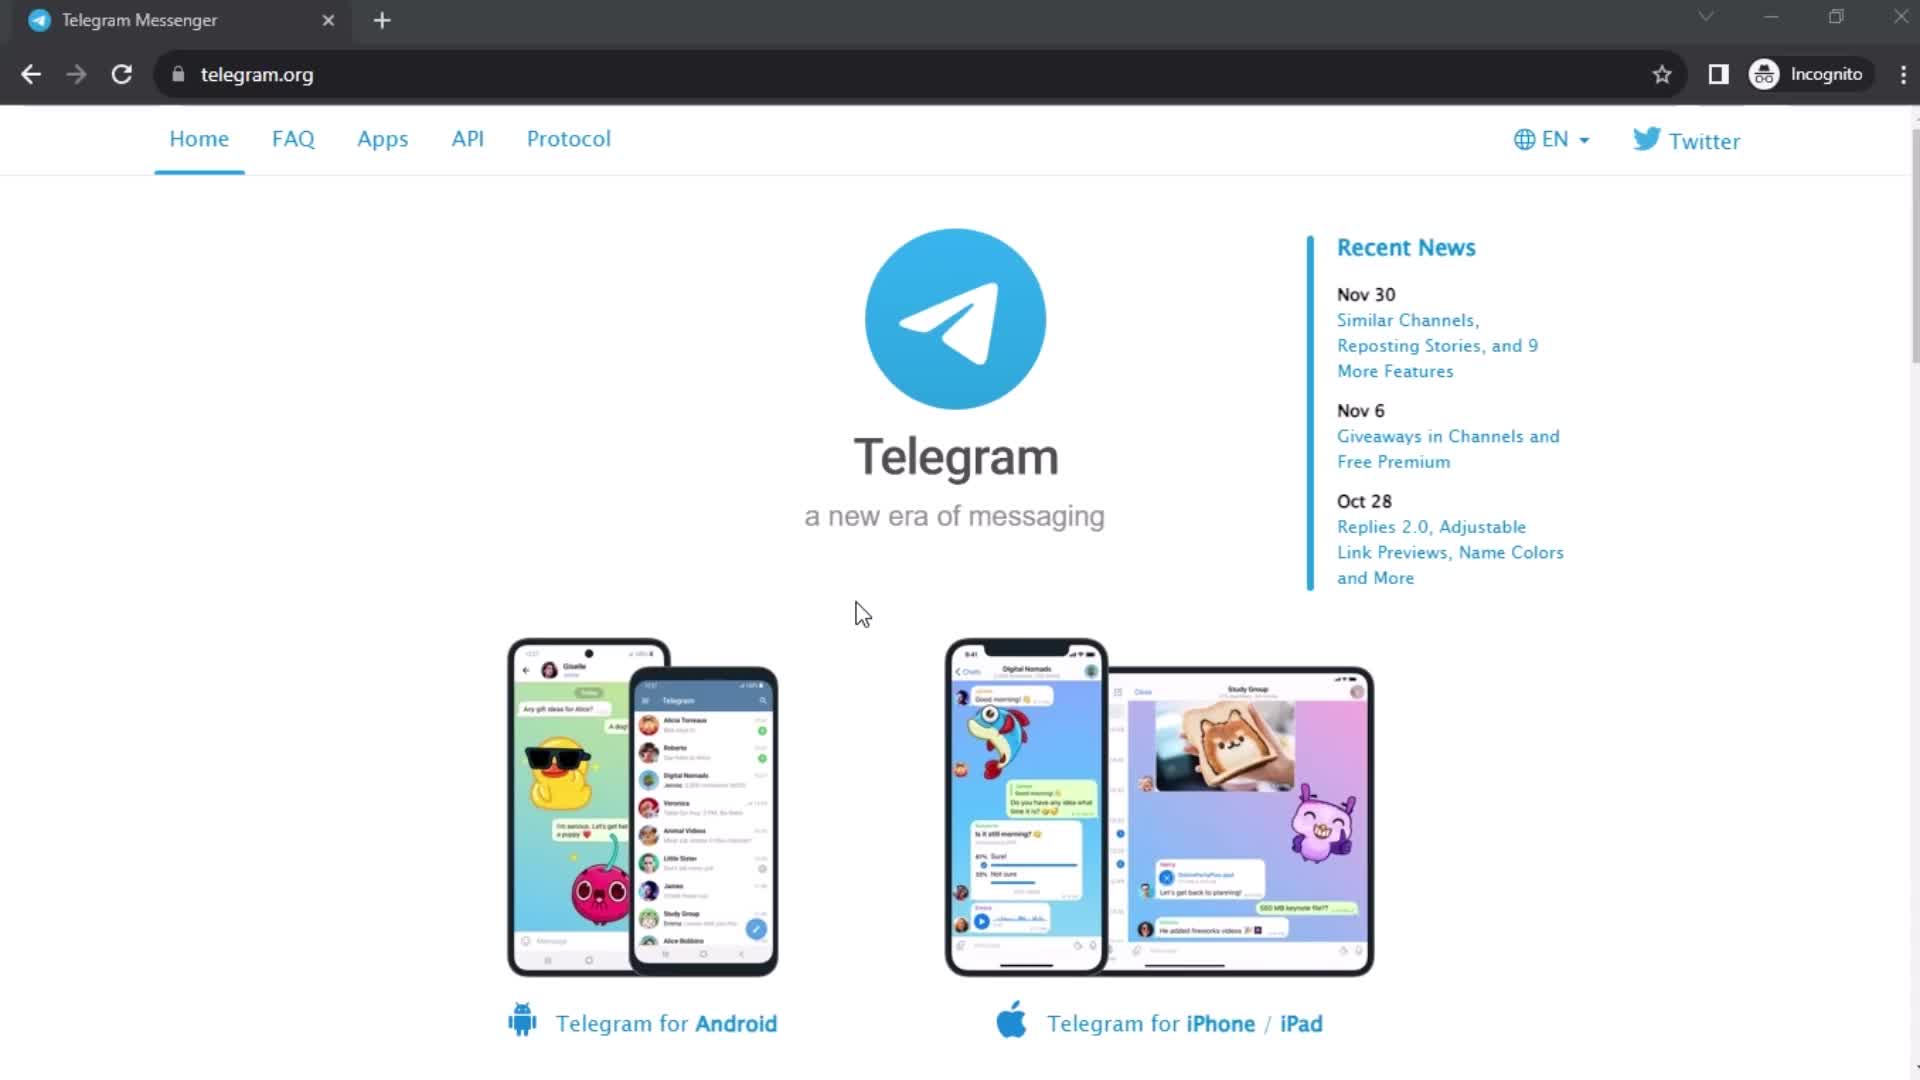Click browser back navigation arrow
Screen dimensions: 1920x1080
tap(32, 74)
